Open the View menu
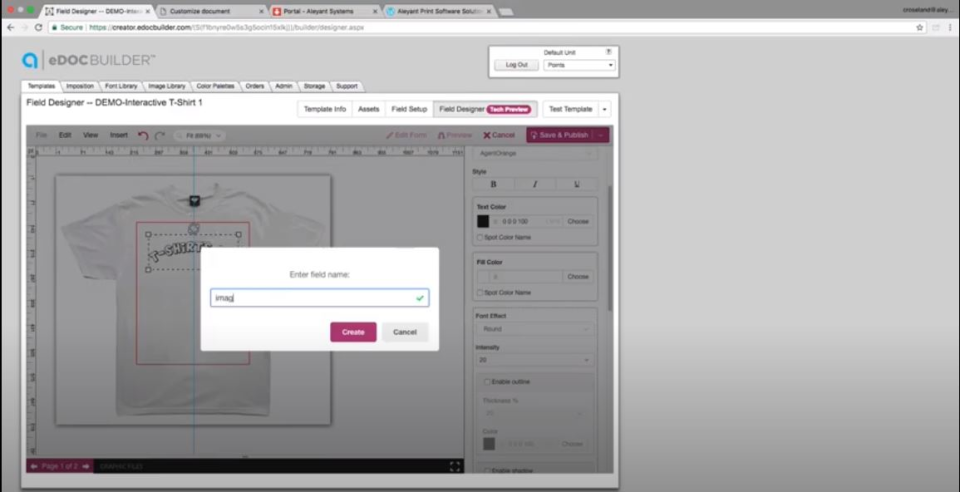Screen dimensions: 960x492 pyautogui.click(x=91, y=135)
